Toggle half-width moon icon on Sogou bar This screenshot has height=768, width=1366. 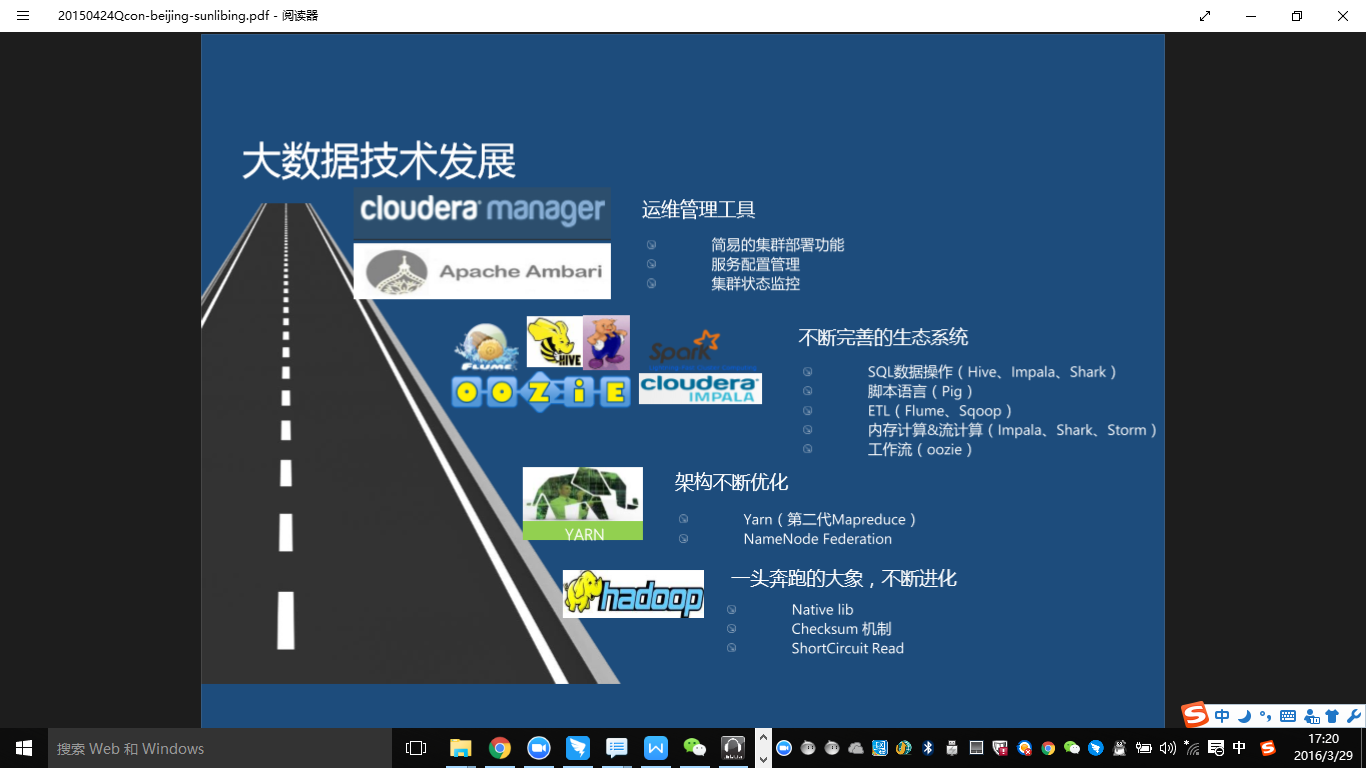click(x=1245, y=716)
